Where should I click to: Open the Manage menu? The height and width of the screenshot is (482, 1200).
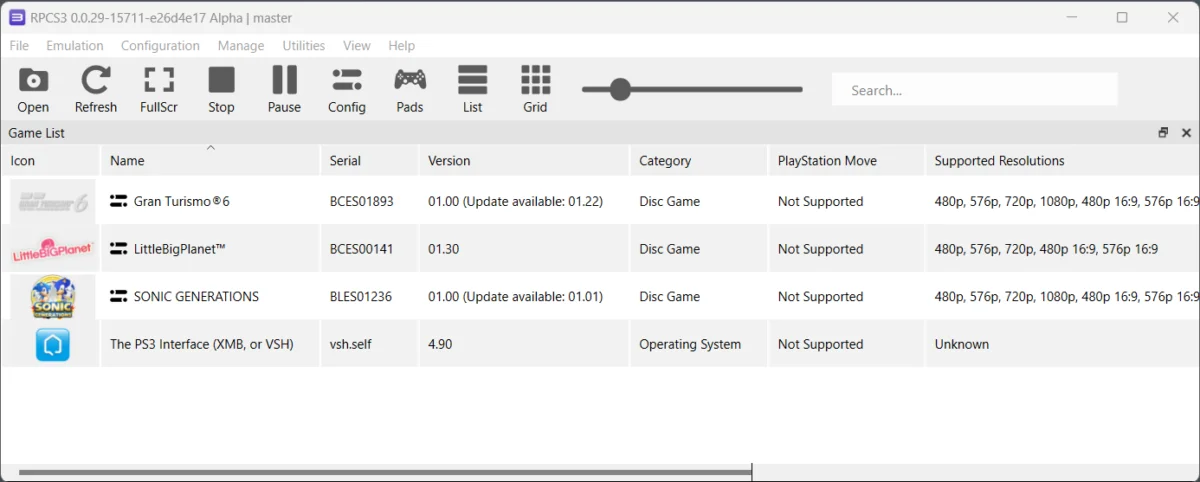point(241,45)
